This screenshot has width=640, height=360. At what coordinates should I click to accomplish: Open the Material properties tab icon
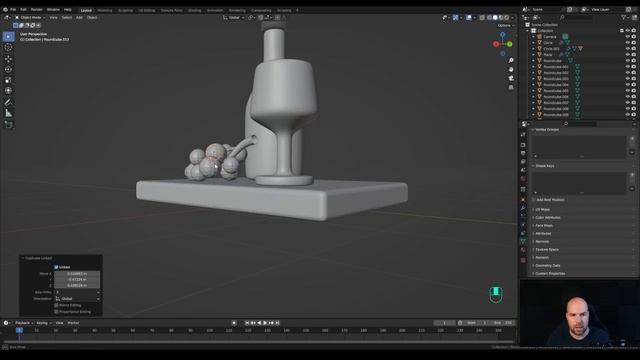(523, 250)
